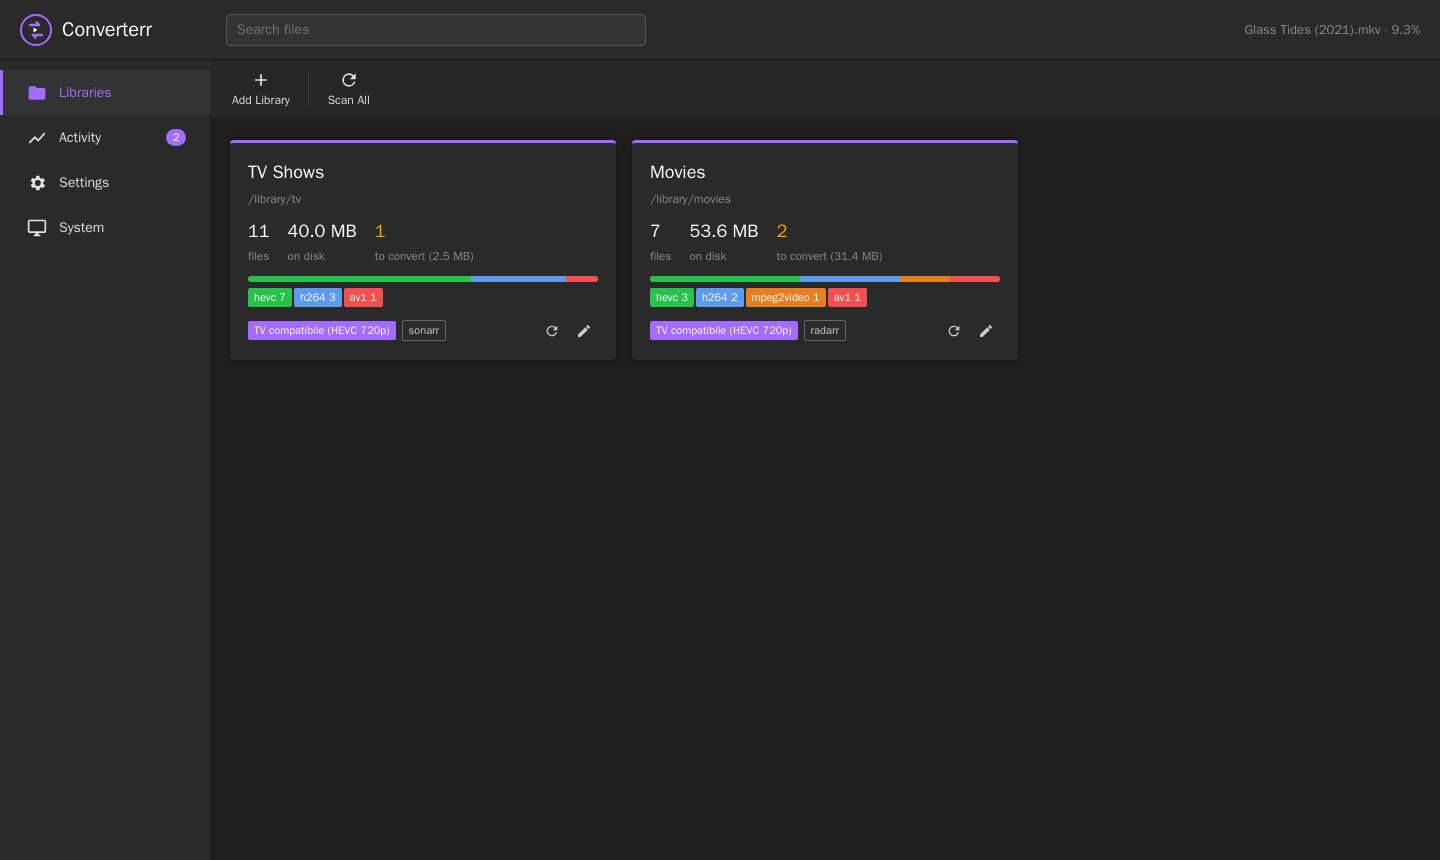The height and width of the screenshot is (860, 1440).
Task: Click the 53.6 MB on disk value
Action: [724, 231]
